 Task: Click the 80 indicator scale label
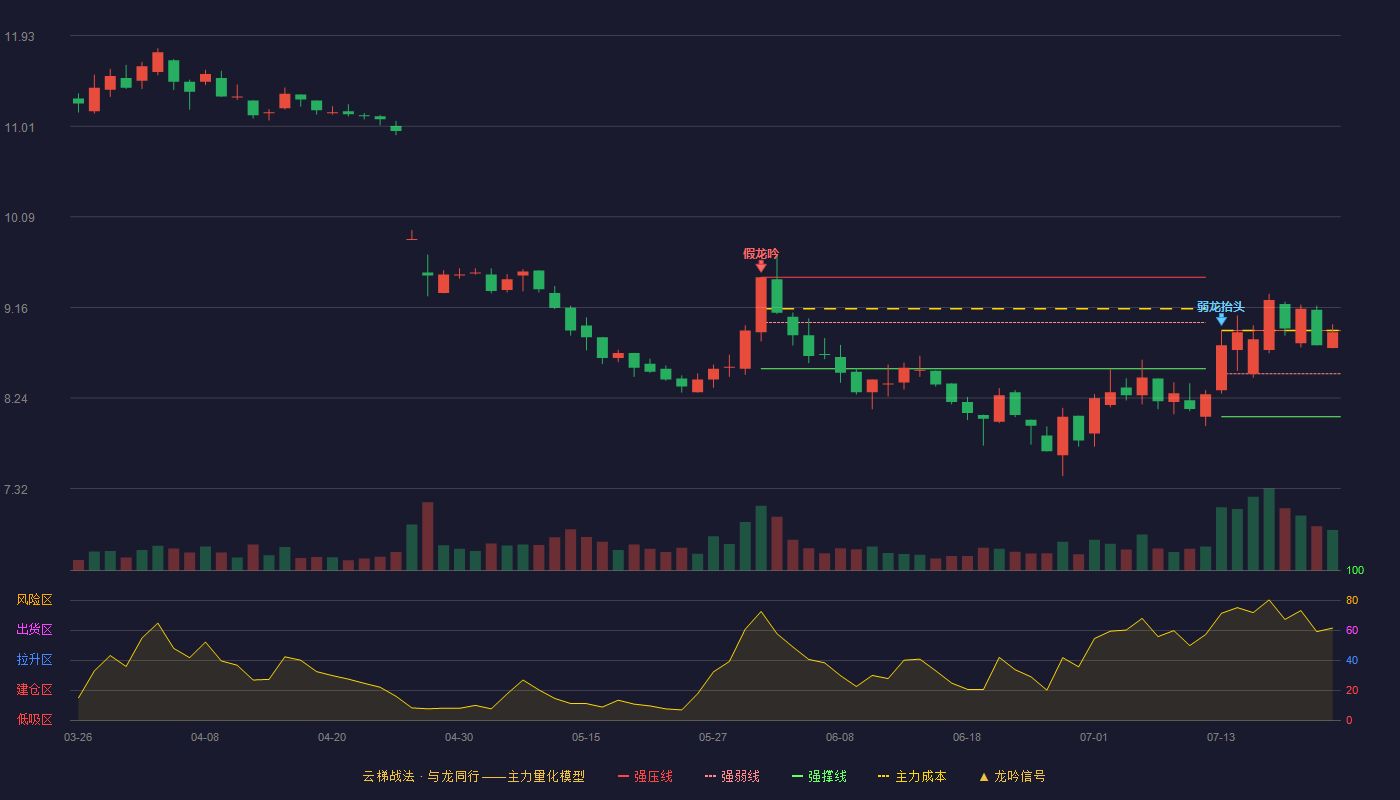(x=1352, y=601)
